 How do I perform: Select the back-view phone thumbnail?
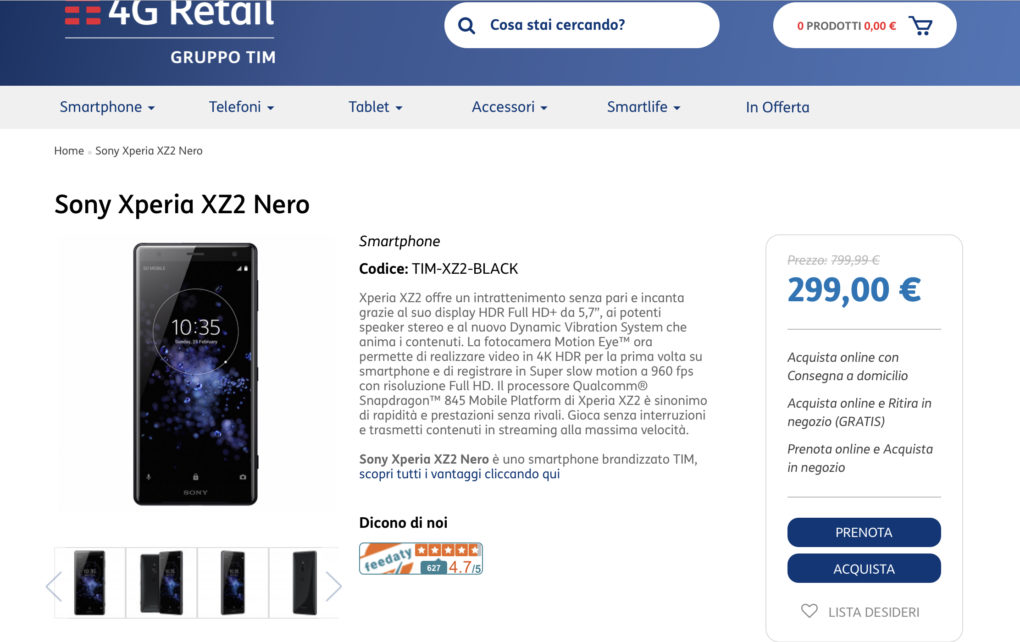[304, 583]
